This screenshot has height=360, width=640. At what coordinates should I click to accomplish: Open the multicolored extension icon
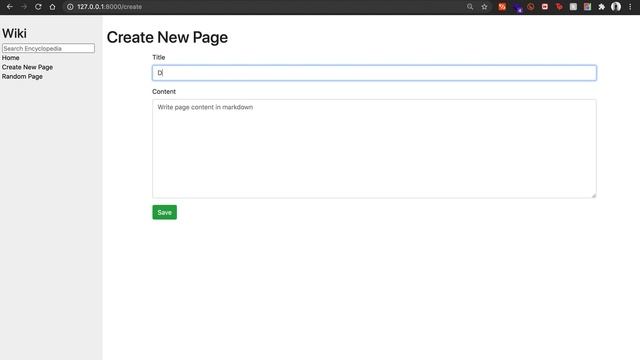(587, 7)
